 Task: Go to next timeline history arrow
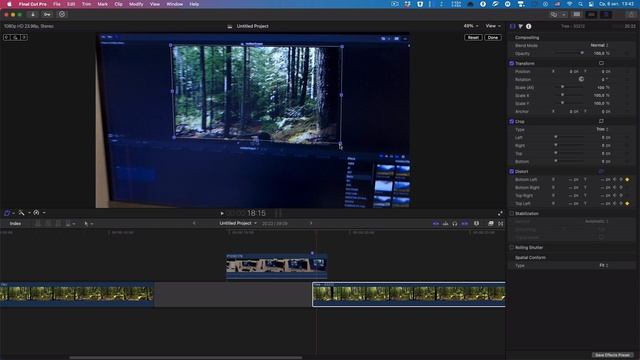pyautogui.click(x=311, y=223)
